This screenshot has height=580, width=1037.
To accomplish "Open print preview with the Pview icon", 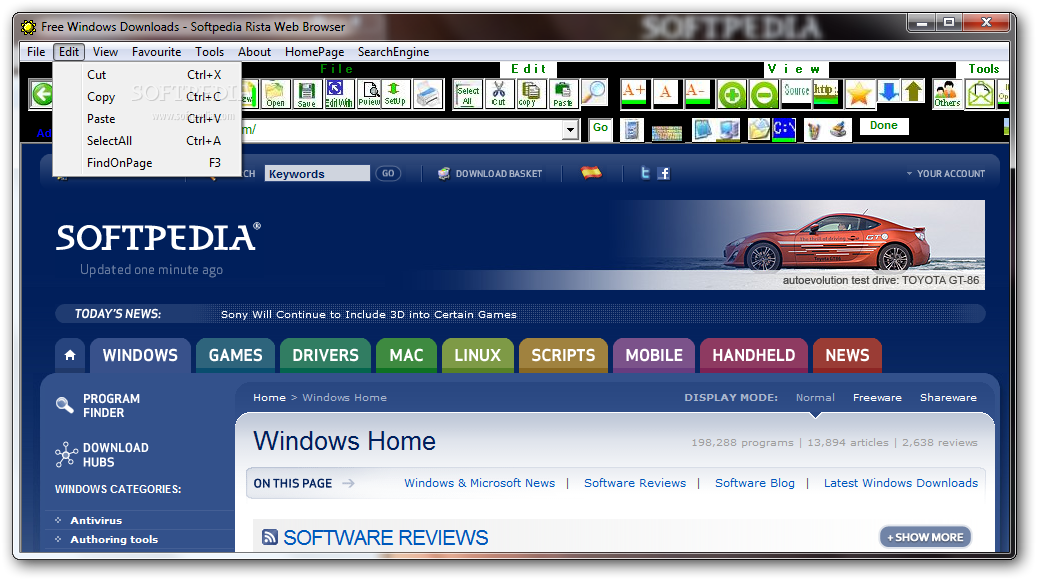I will (369, 94).
